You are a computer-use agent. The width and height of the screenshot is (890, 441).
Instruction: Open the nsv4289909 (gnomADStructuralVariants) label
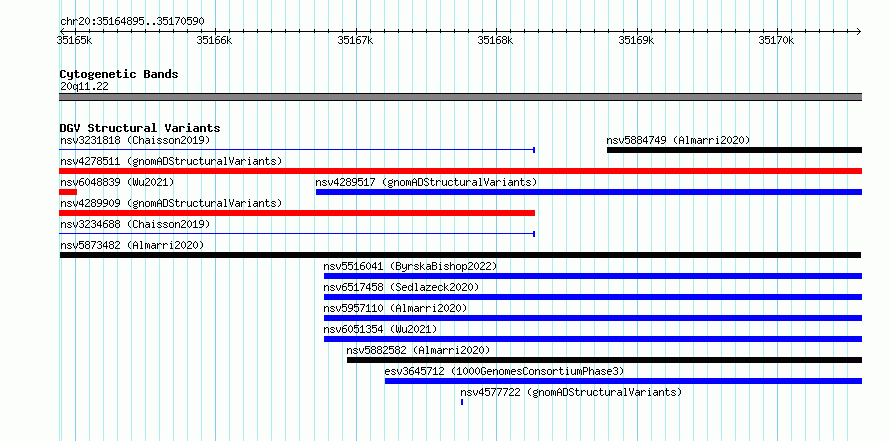(171, 203)
